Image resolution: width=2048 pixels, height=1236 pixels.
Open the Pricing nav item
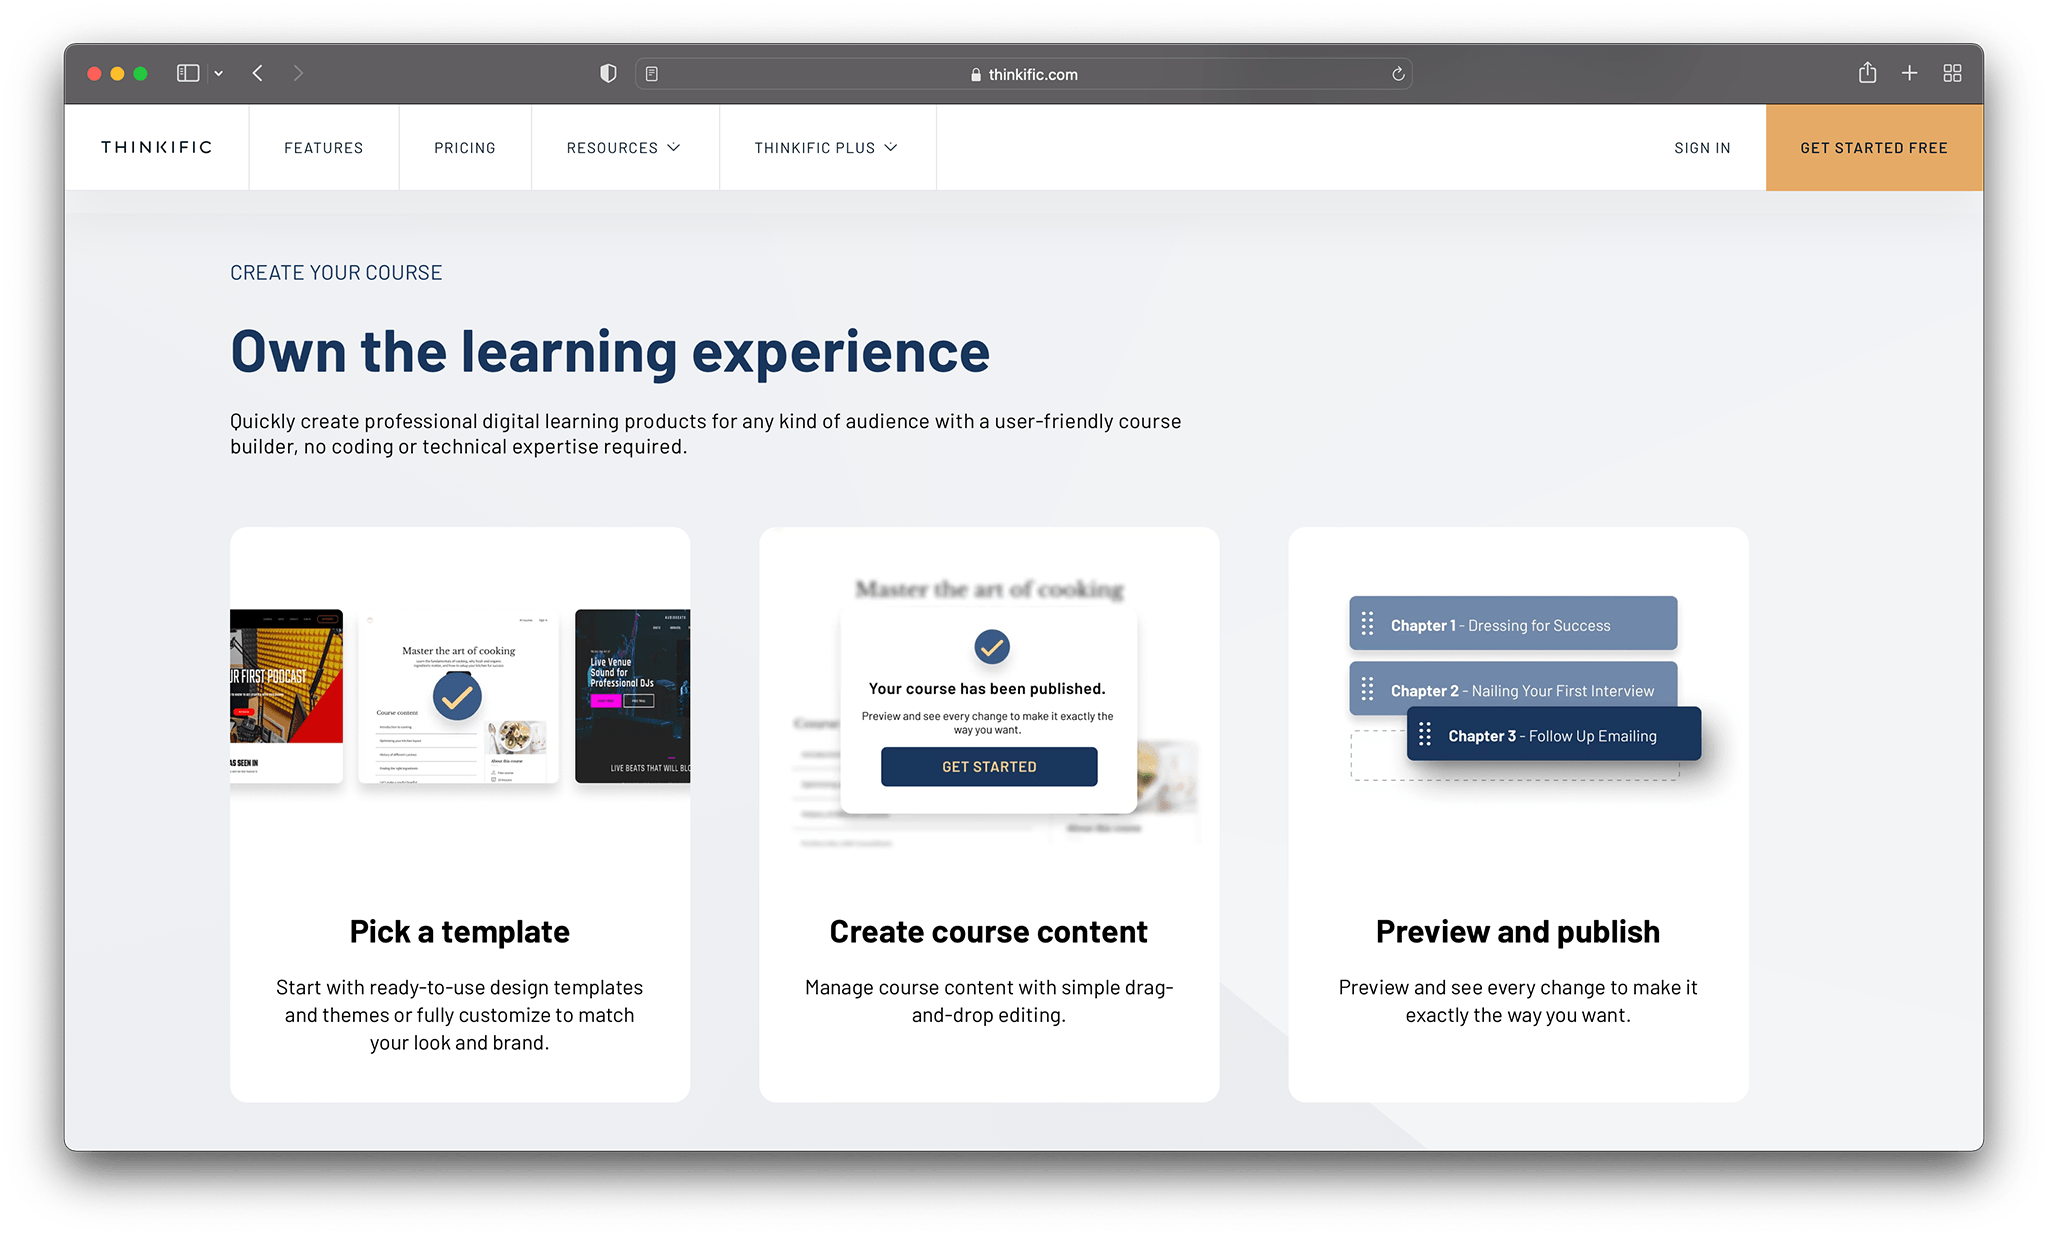click(x=464, y=148)
